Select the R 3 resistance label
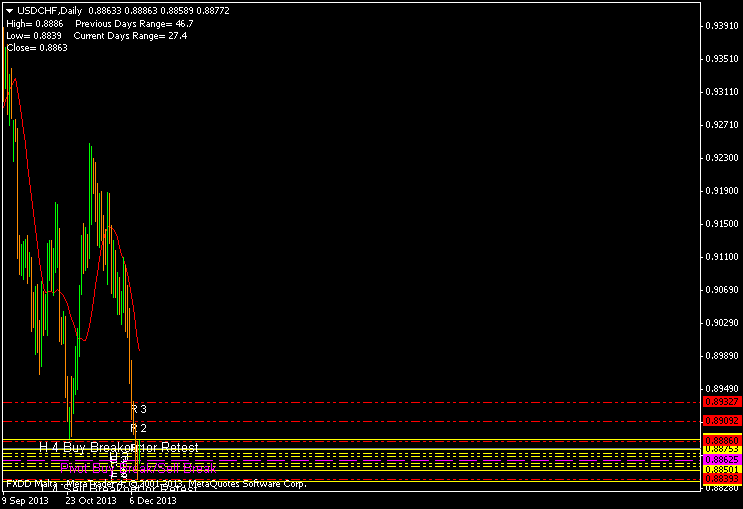 pos(139,409)
